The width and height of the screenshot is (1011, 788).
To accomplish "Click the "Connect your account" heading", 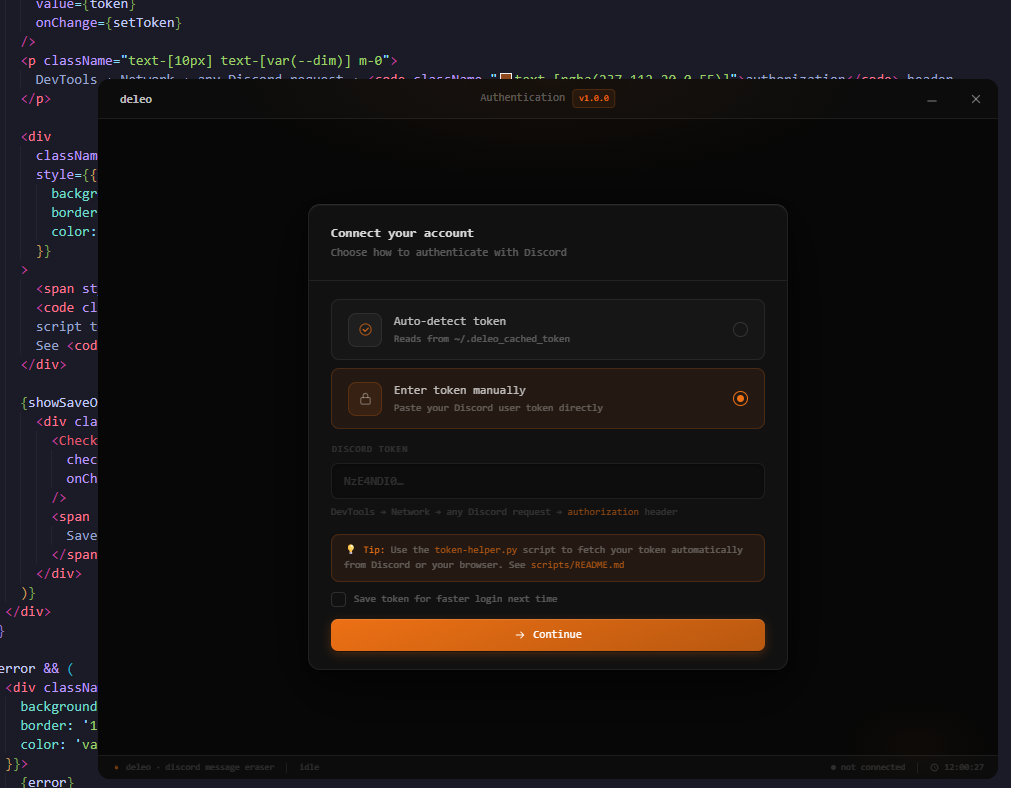I will 402,233.
